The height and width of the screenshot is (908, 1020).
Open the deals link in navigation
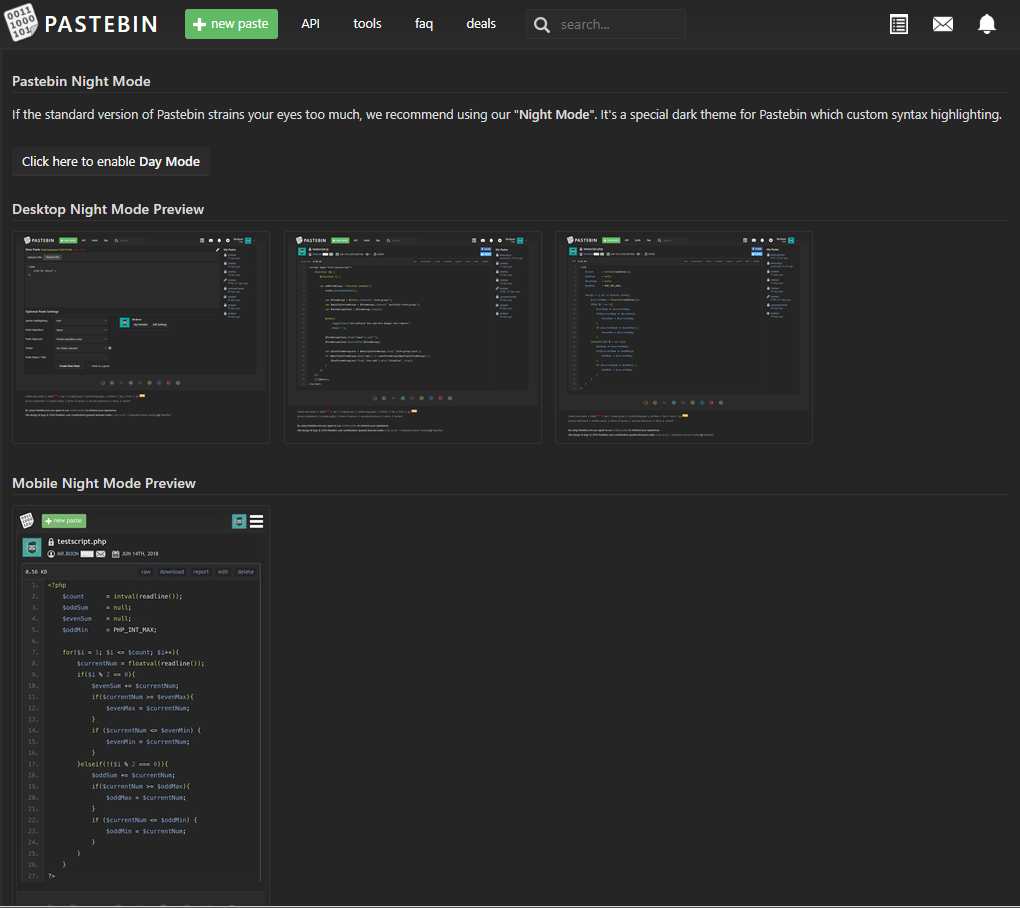(x=481, y=24)
